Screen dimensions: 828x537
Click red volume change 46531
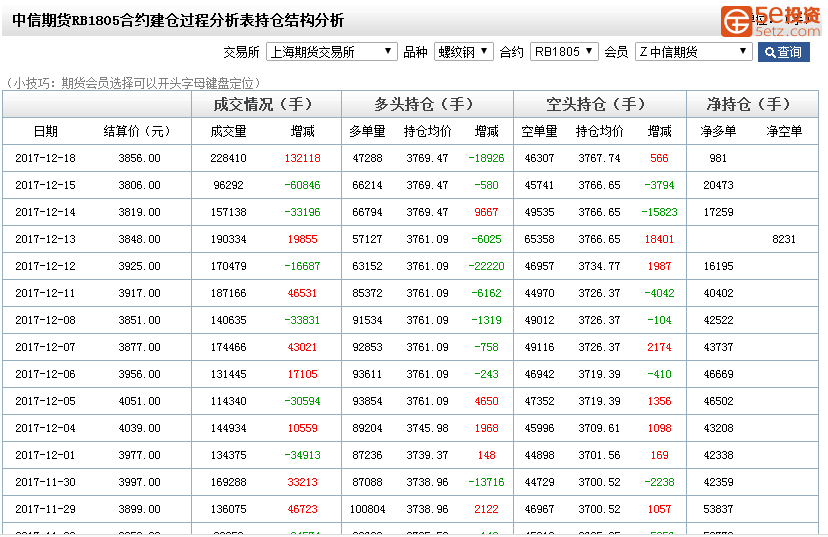[303, 293]
